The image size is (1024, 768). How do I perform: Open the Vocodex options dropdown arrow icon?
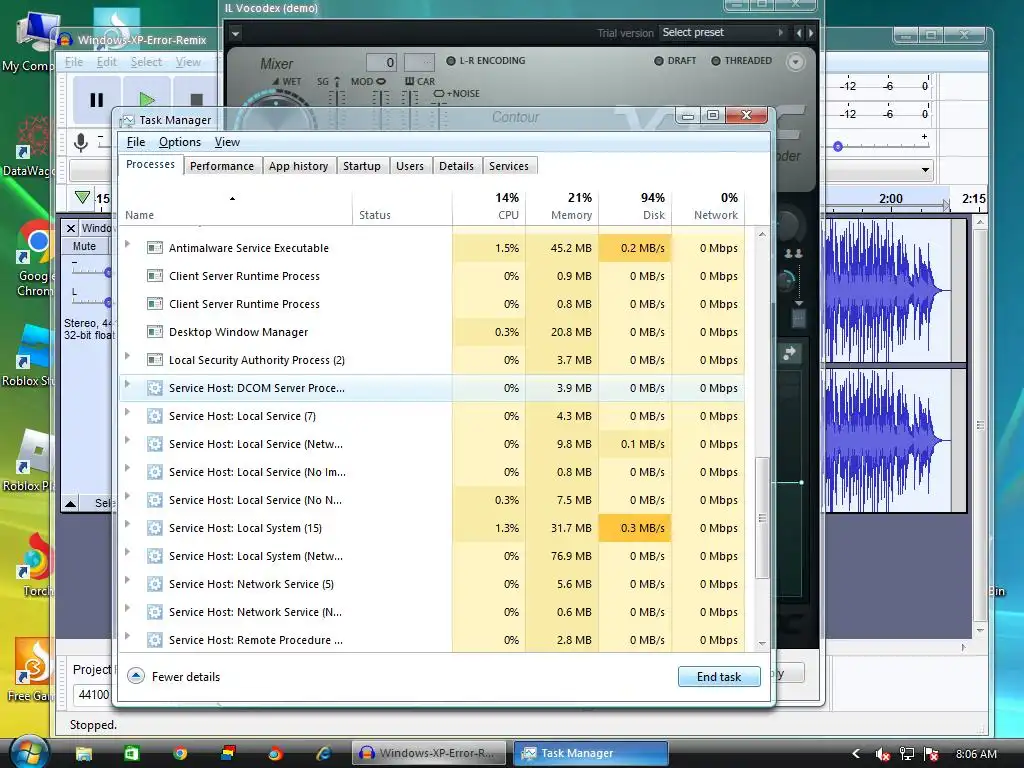pos(236,33)
